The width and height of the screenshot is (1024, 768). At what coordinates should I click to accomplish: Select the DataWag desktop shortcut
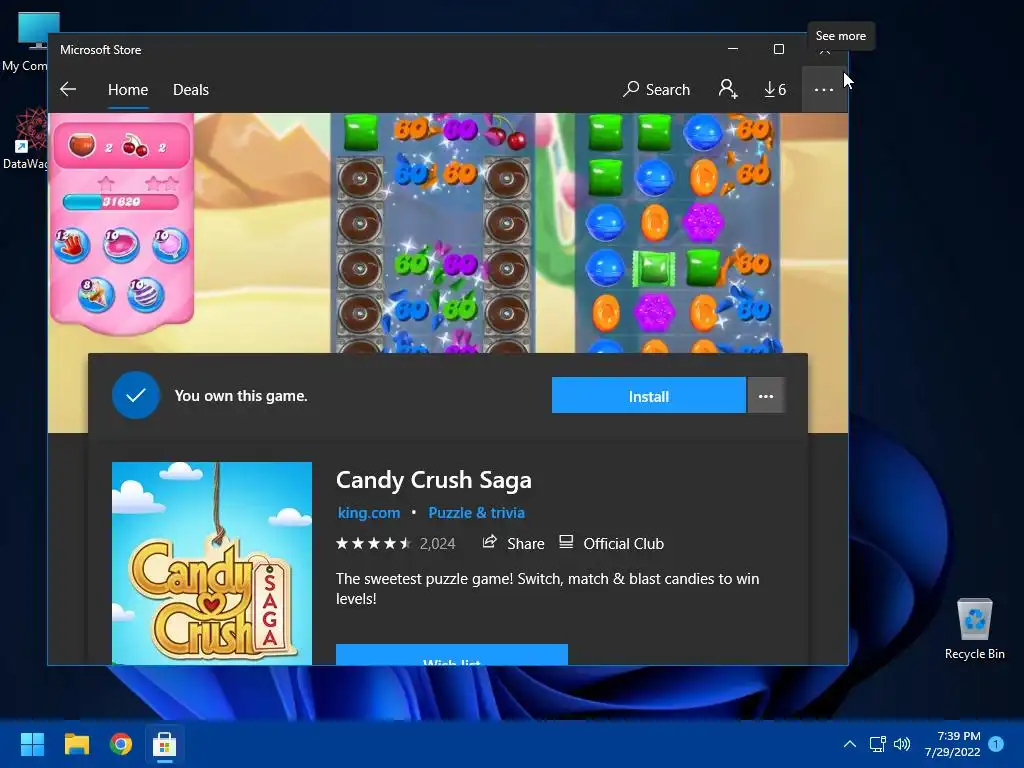(x=26, y=139)
